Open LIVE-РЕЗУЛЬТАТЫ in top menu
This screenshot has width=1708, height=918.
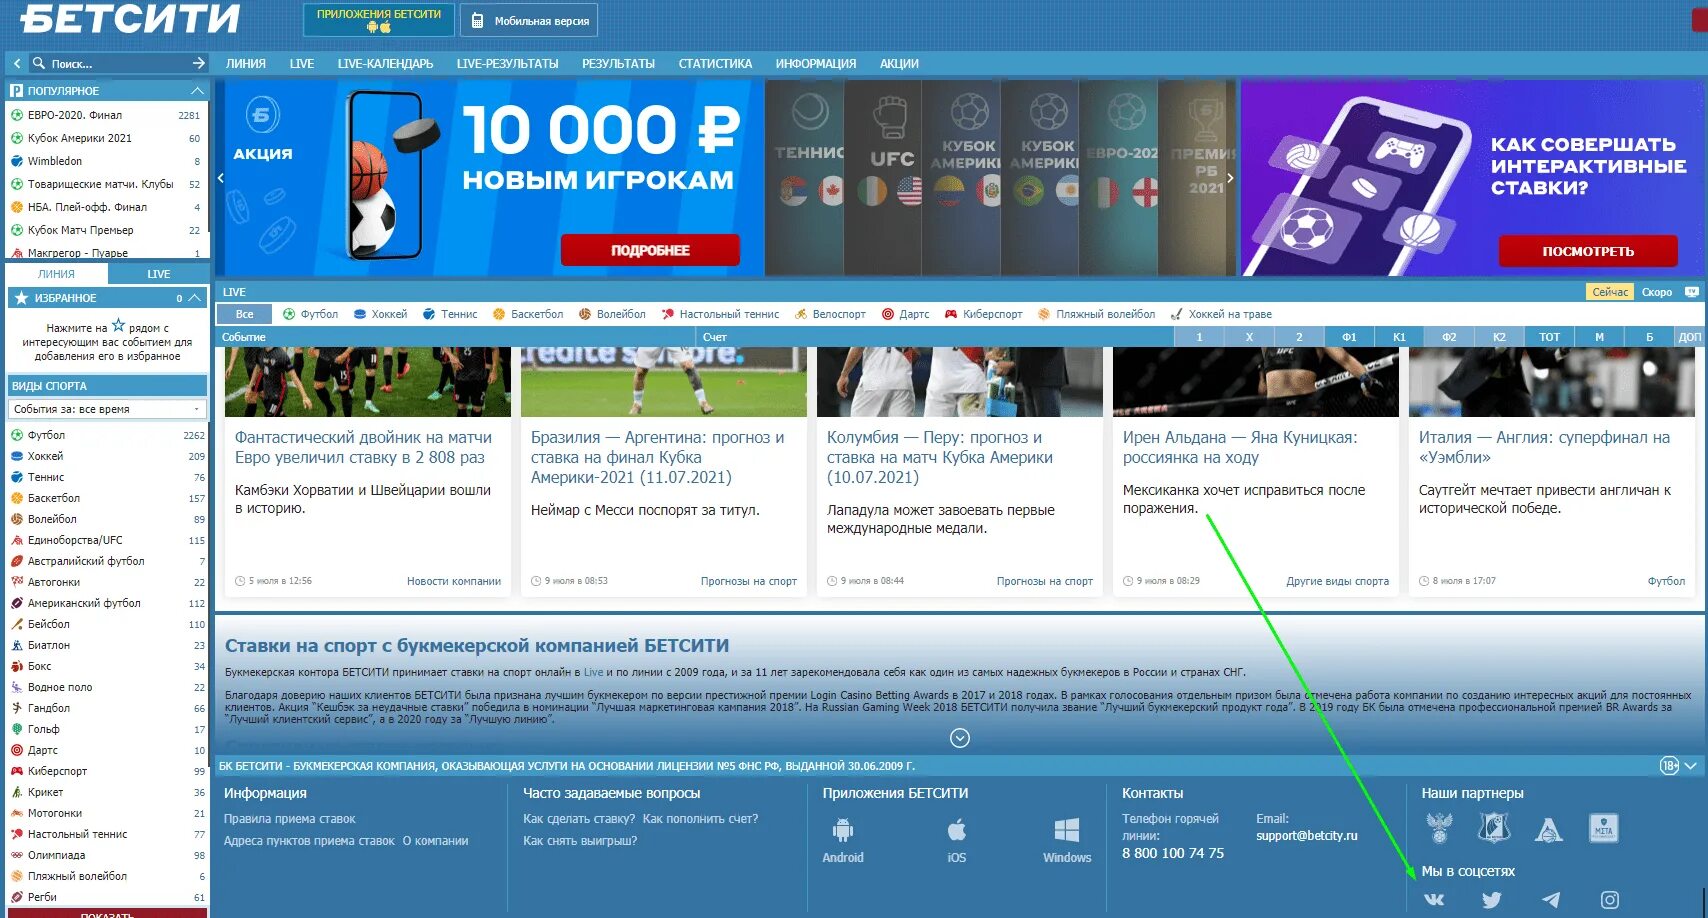click(x=507, y=63)
